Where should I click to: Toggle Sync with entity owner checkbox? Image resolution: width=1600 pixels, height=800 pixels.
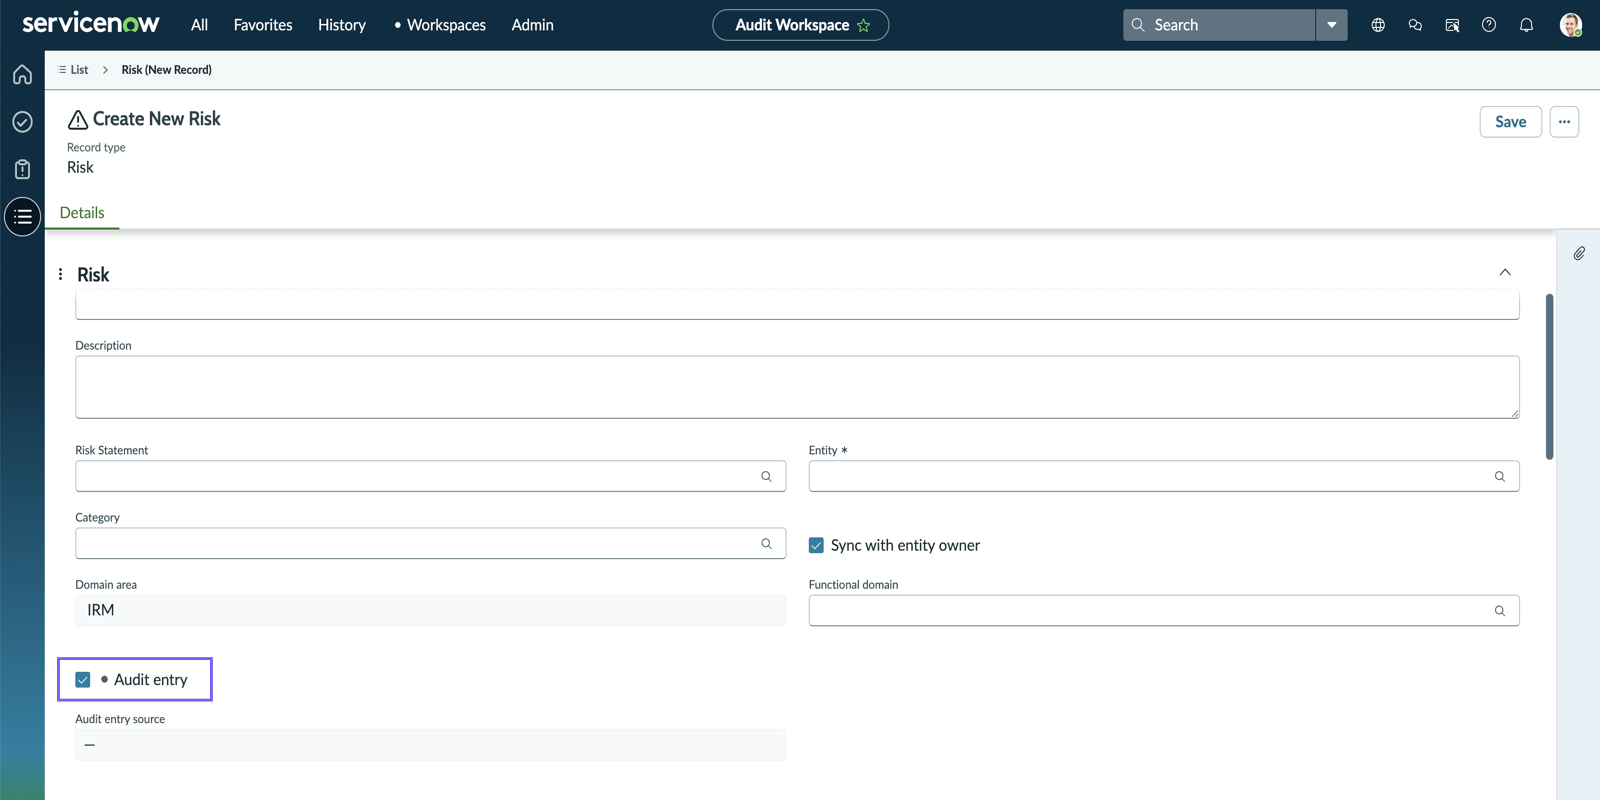pos(816,545)
